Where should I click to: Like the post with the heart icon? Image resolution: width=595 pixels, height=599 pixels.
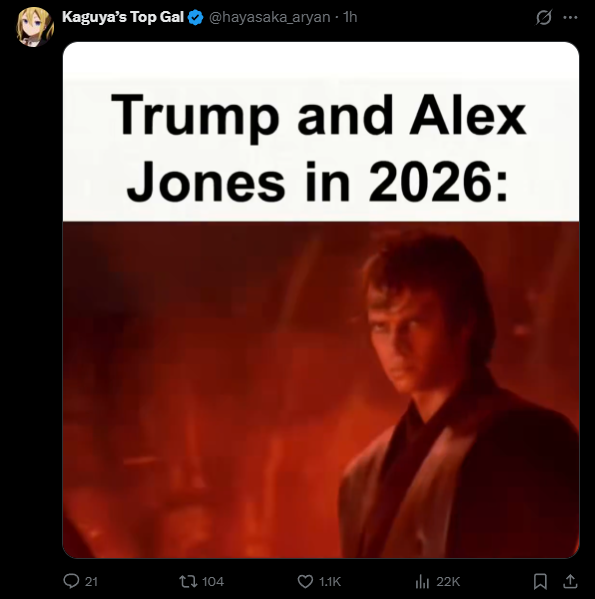click(x=305, y=581)
